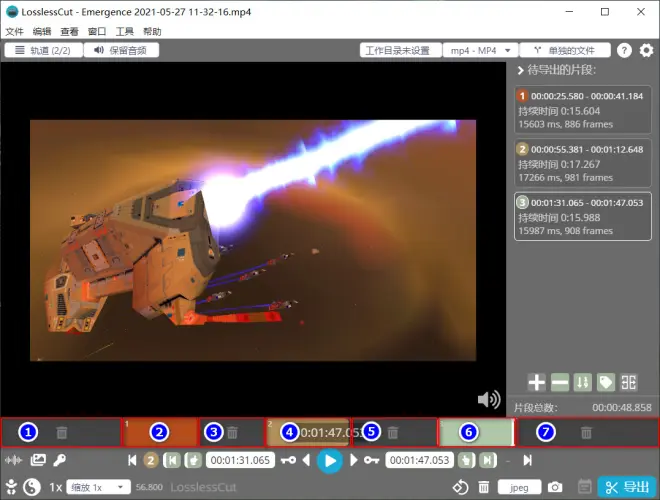Select segment 3 starting at 00:01:31.065 in the list
This screenshot has height=500, width=660.
tap(583, 217)
